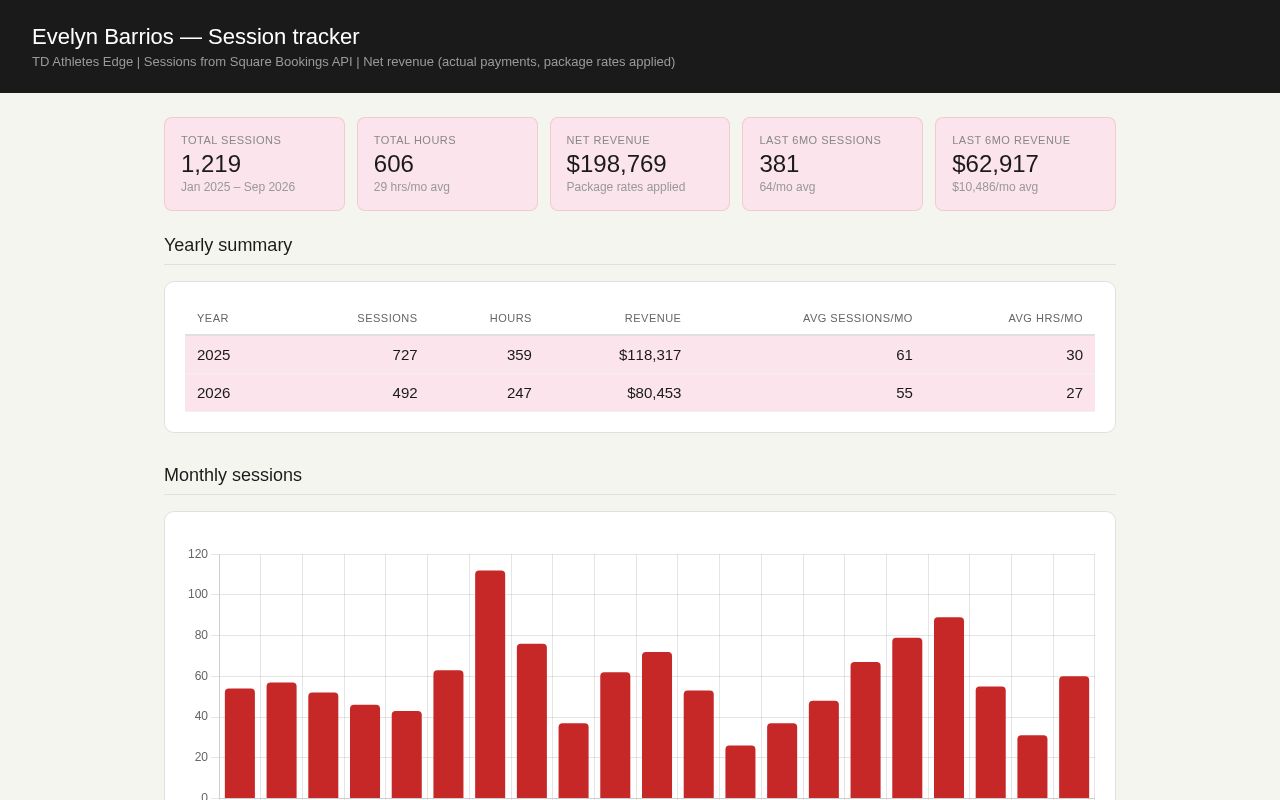Click the $80,453 revenue cell

pyautogui.click(x=654, y=393)
